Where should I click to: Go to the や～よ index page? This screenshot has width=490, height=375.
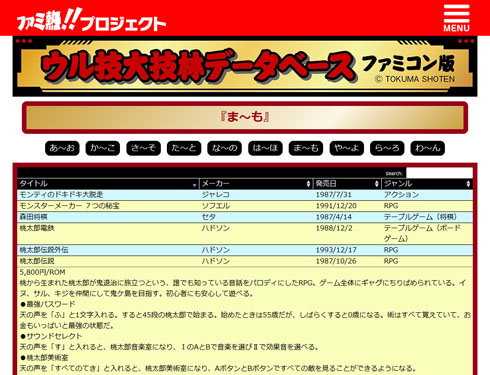pyautogui.click(x=347, y=148)
